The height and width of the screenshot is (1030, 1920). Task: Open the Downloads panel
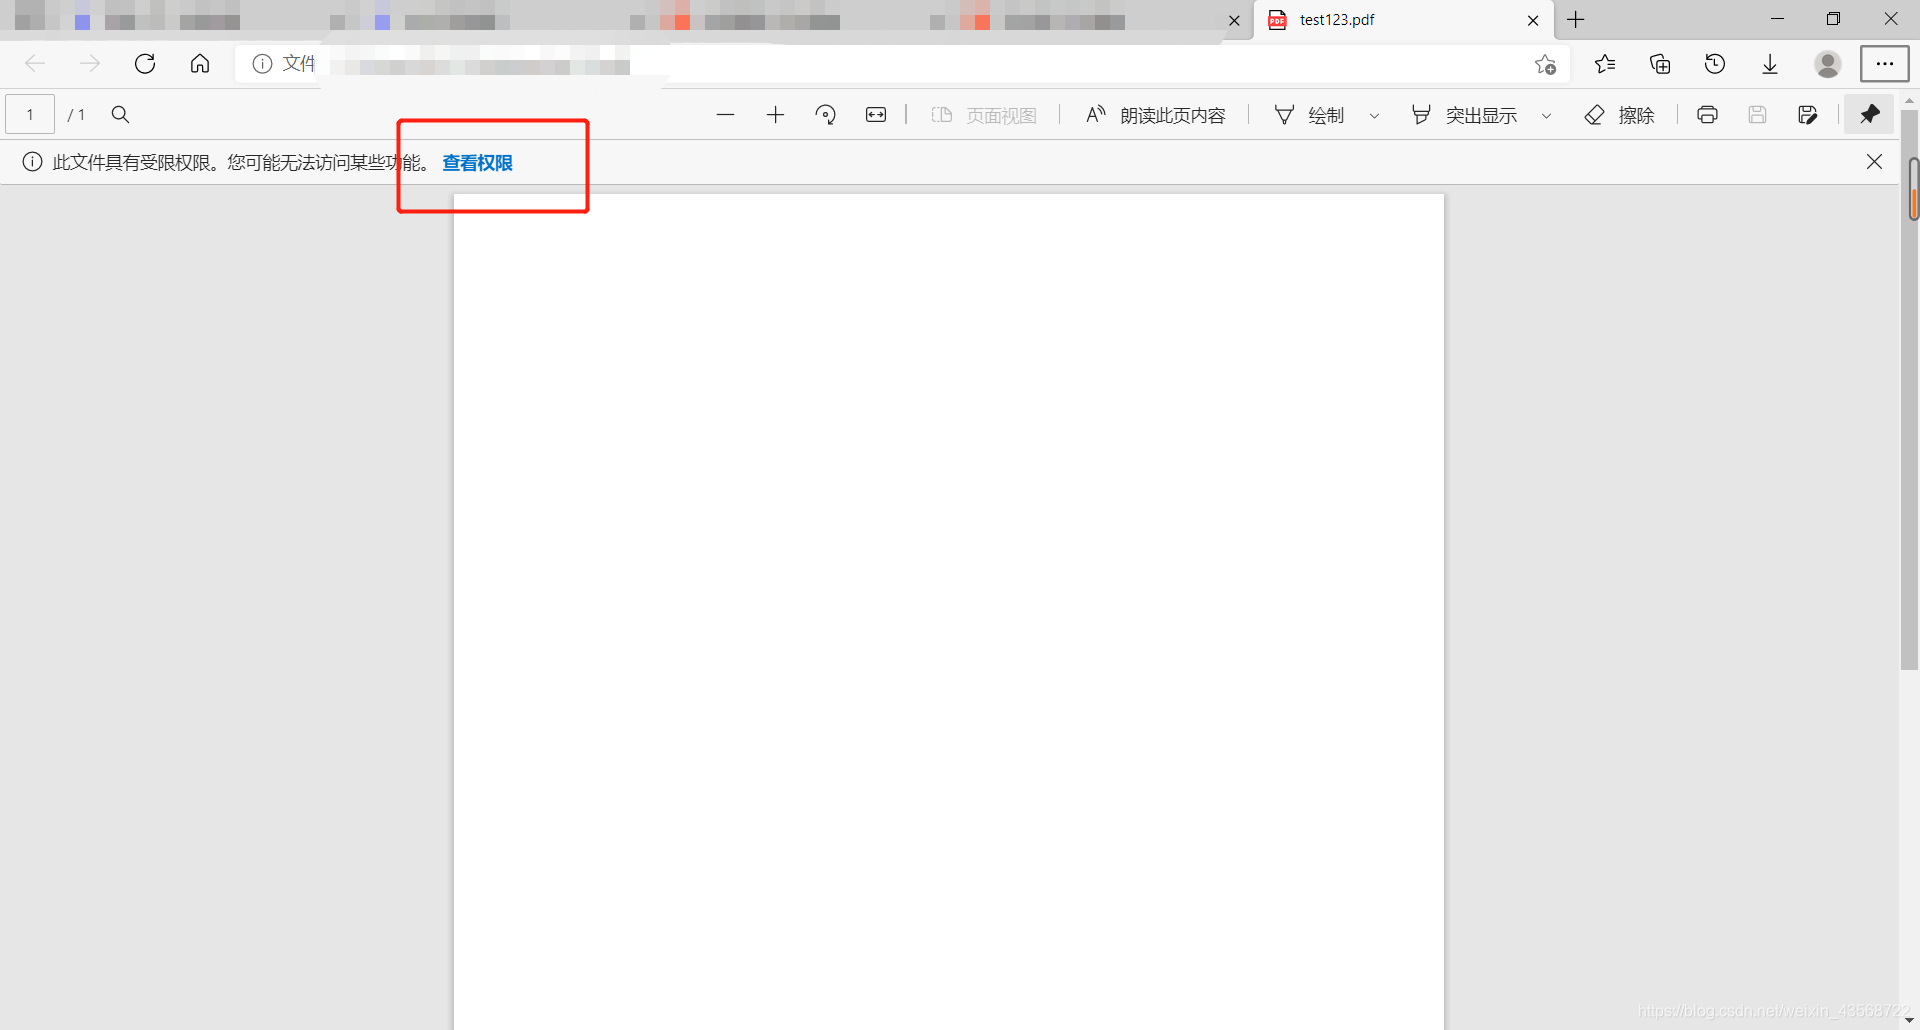pos(1770,64)
